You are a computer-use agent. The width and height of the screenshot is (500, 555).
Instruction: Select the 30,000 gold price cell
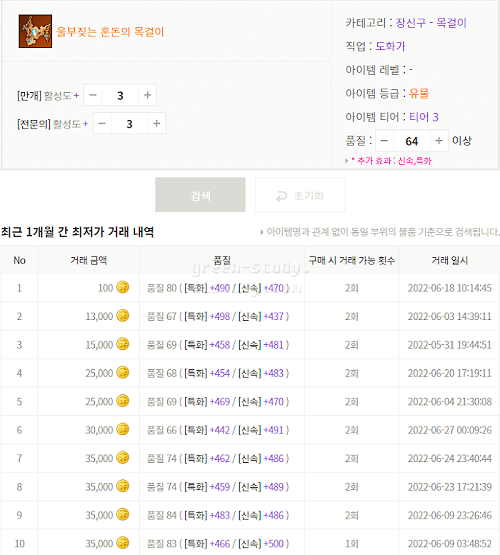[x=88, y=430]
